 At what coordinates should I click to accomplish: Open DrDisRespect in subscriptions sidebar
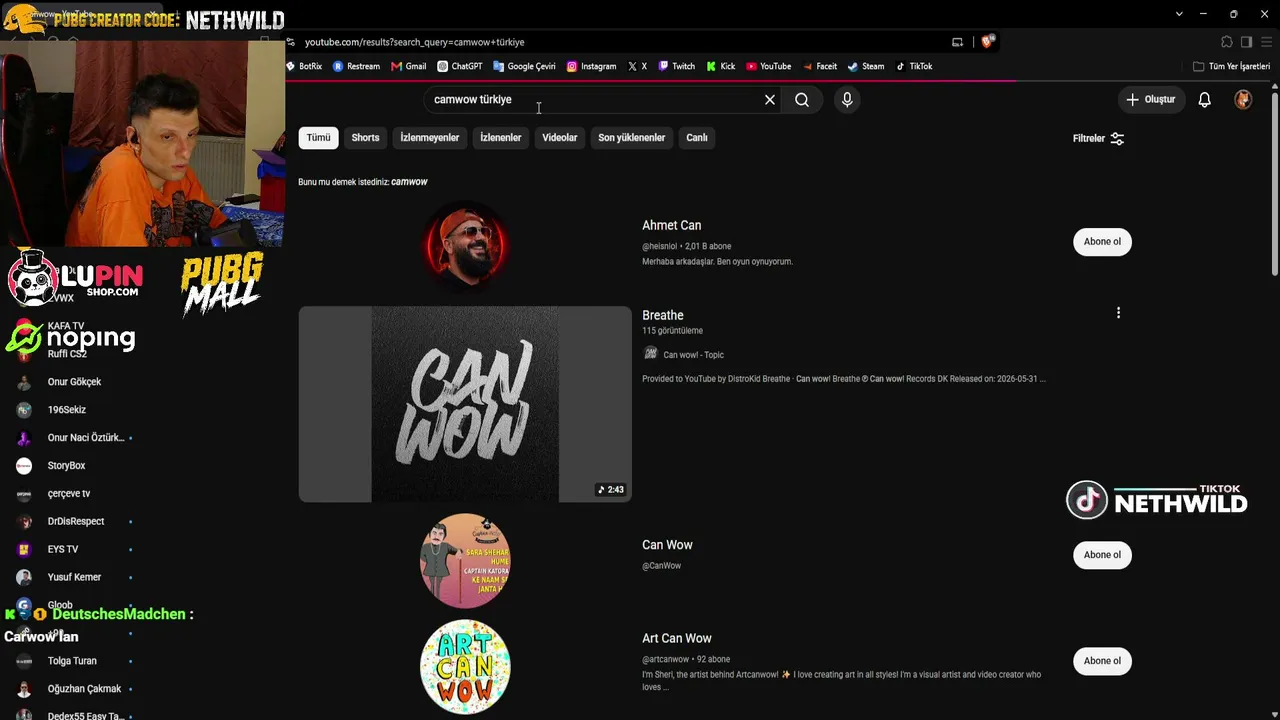point(76,522)
